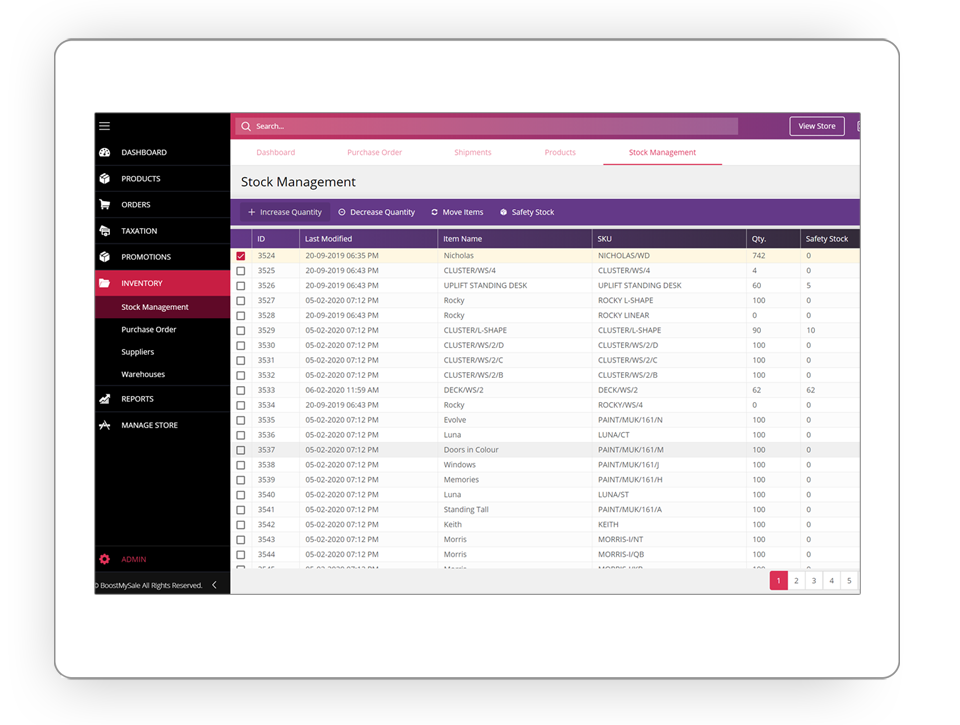Click the Orders cart icon
The width and height of the screenshot is (960, 725).
(105, 205)
